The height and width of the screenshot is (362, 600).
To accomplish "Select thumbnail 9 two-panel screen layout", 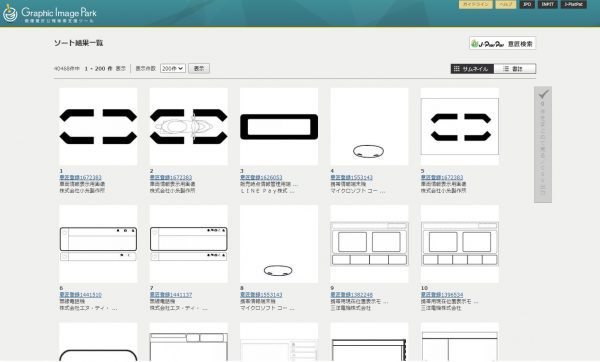I will click(369, 244).
